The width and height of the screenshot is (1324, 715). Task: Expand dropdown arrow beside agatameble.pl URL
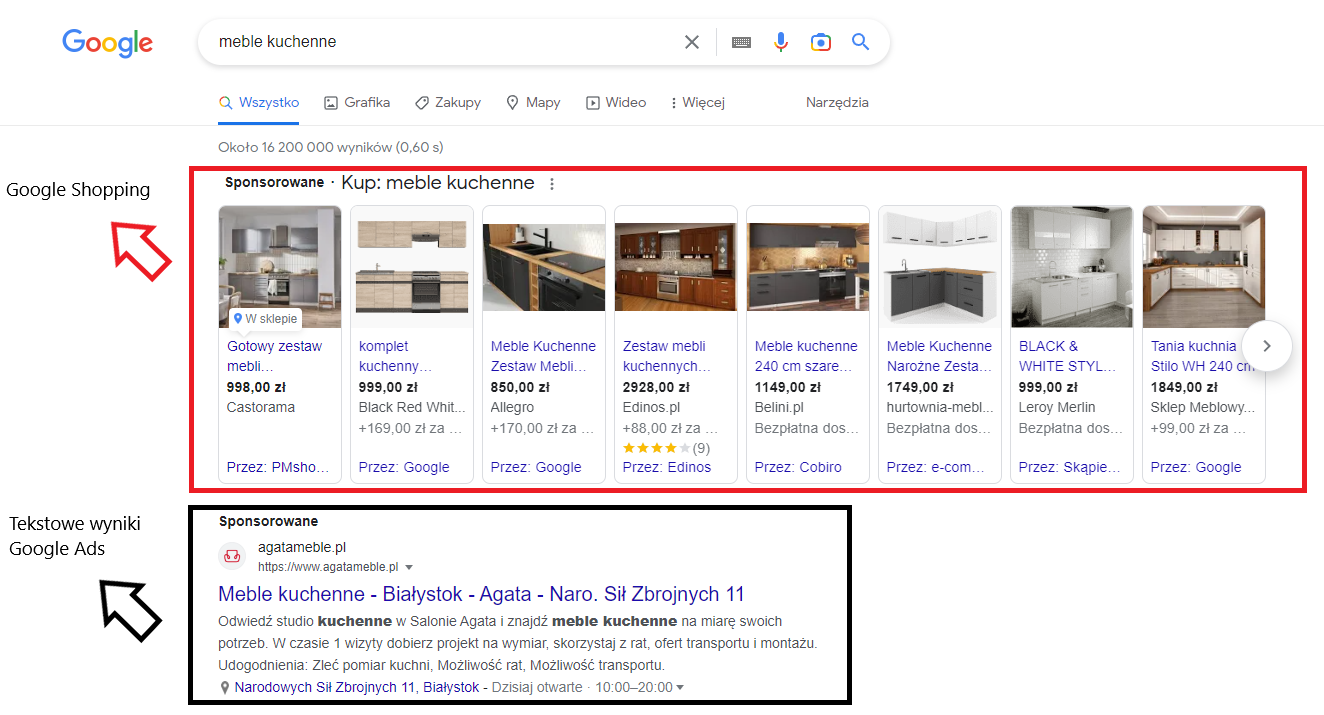coord(409,567)
